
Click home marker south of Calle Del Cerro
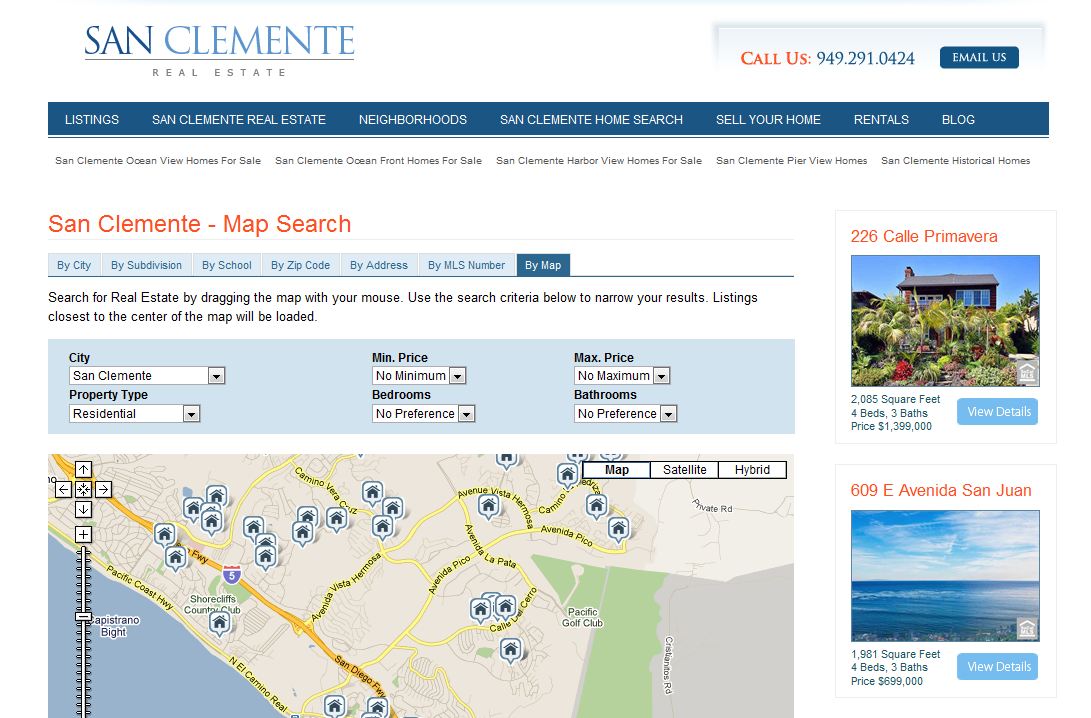point(511,650)
